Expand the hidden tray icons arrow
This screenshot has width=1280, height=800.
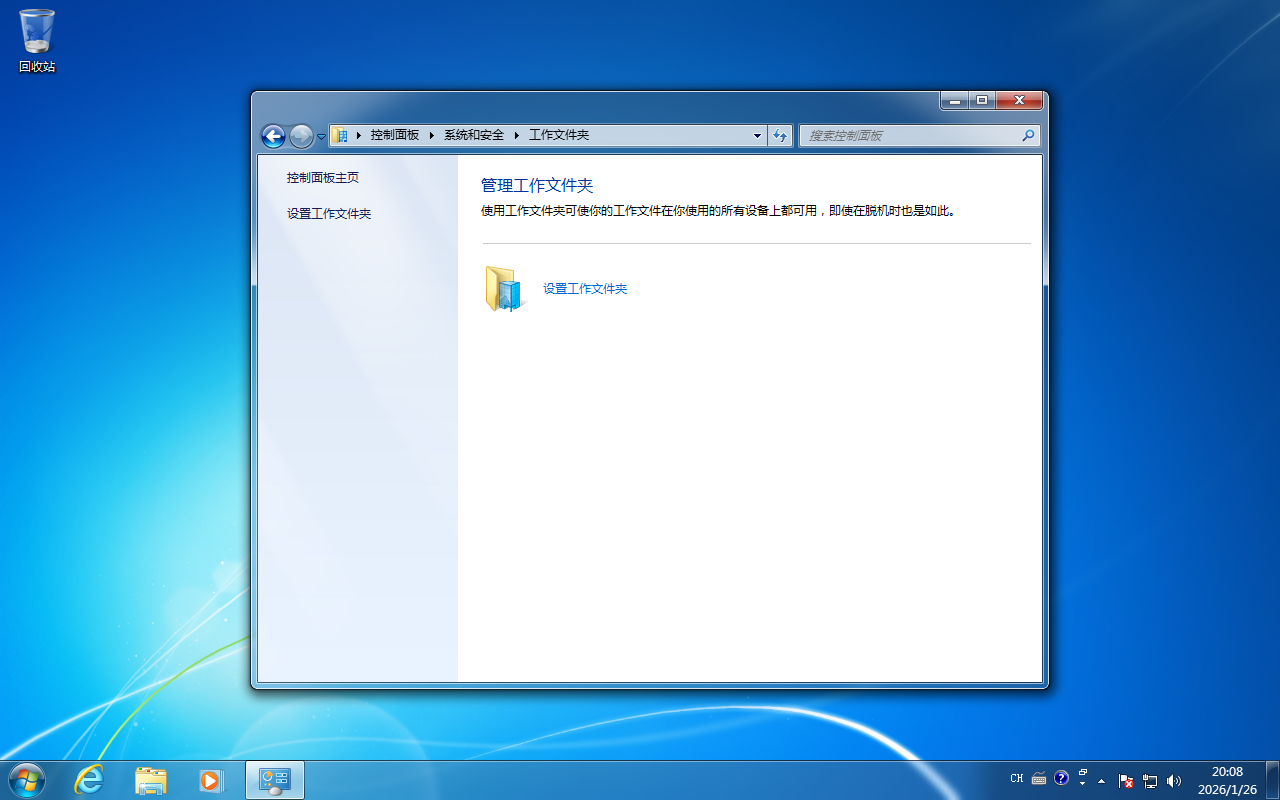pos(1103,779)
